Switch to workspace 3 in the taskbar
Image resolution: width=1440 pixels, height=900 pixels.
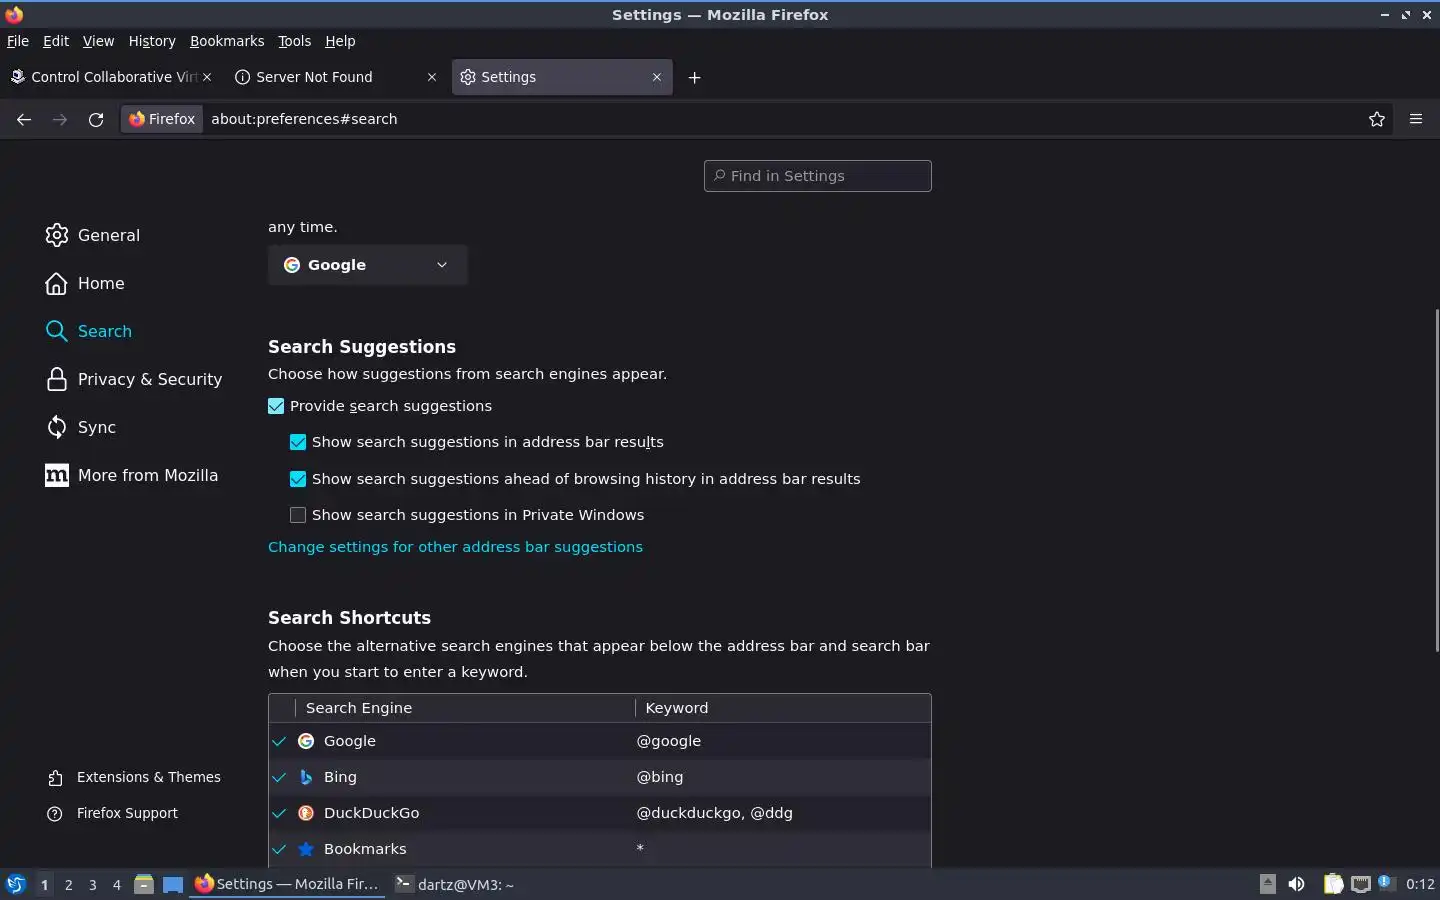tap(92, 885)
